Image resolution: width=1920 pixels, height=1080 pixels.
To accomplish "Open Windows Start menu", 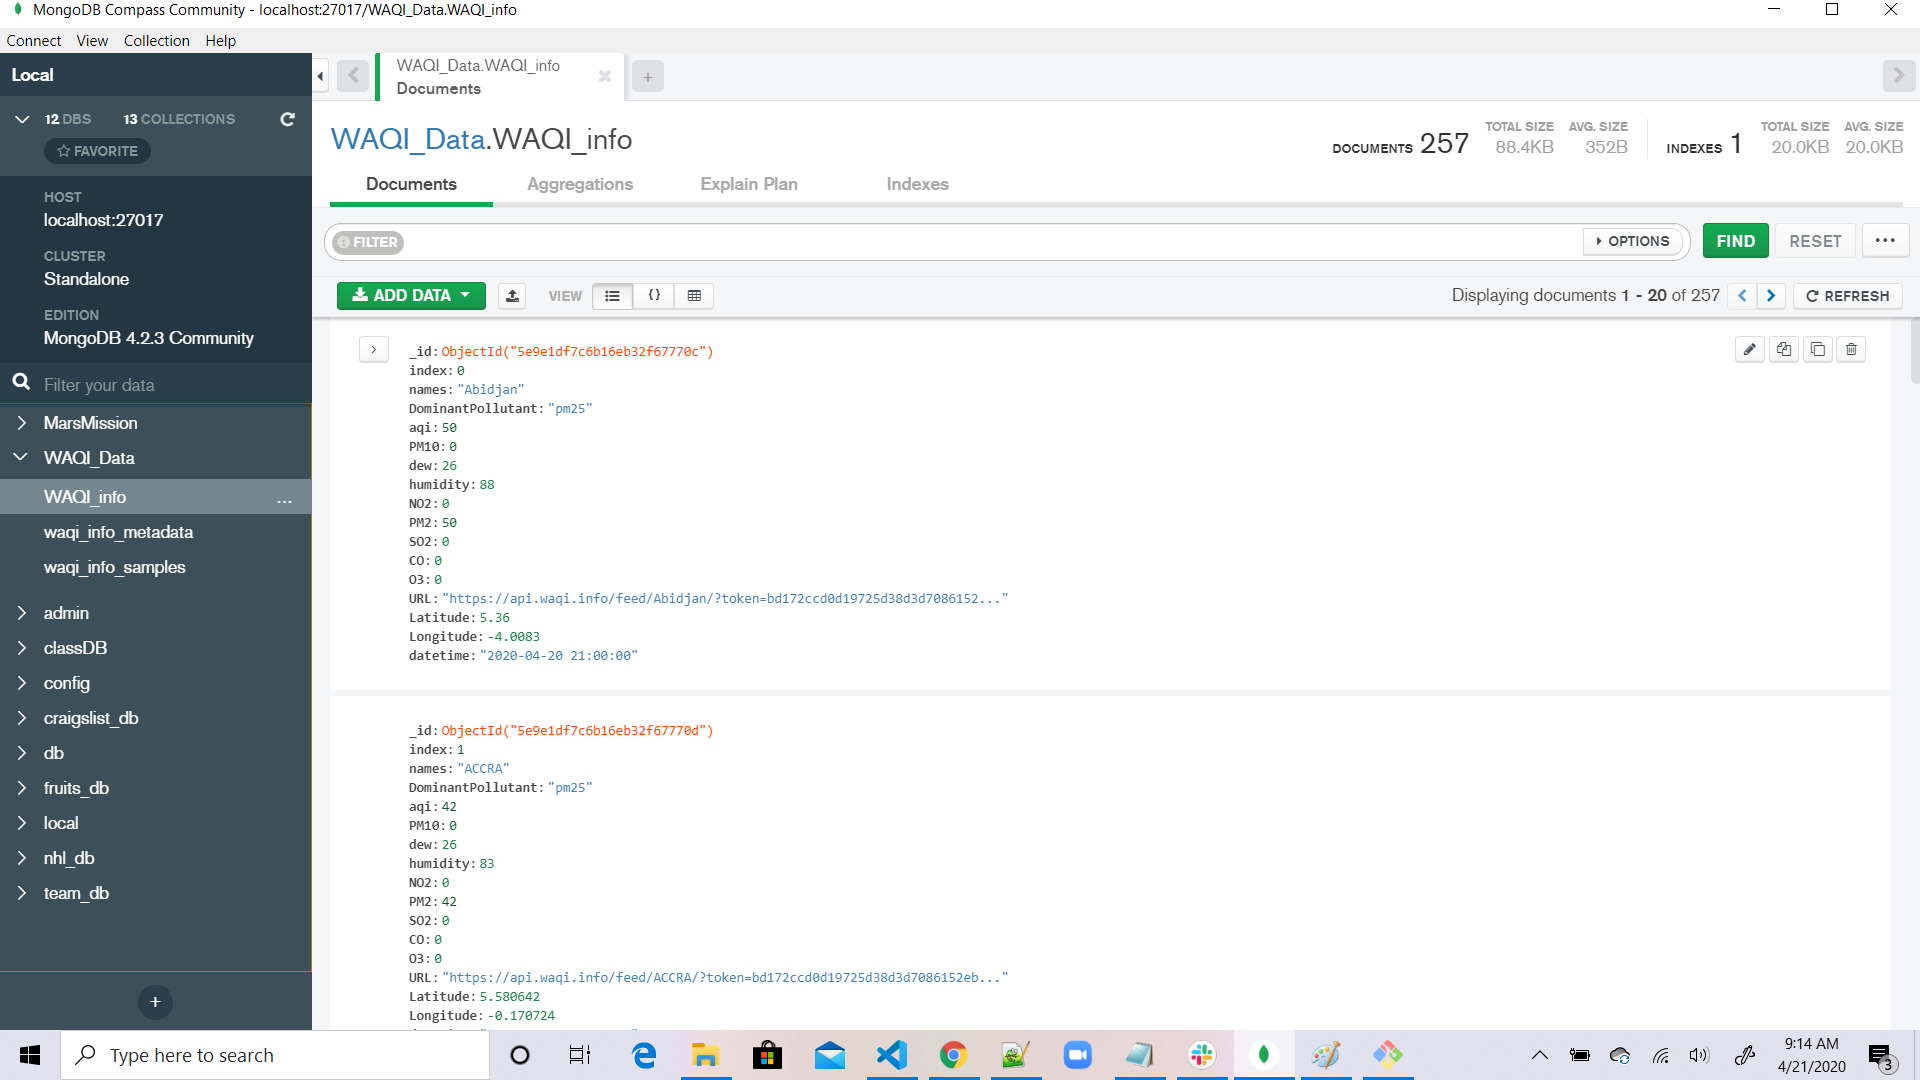I will [30, 1055].
